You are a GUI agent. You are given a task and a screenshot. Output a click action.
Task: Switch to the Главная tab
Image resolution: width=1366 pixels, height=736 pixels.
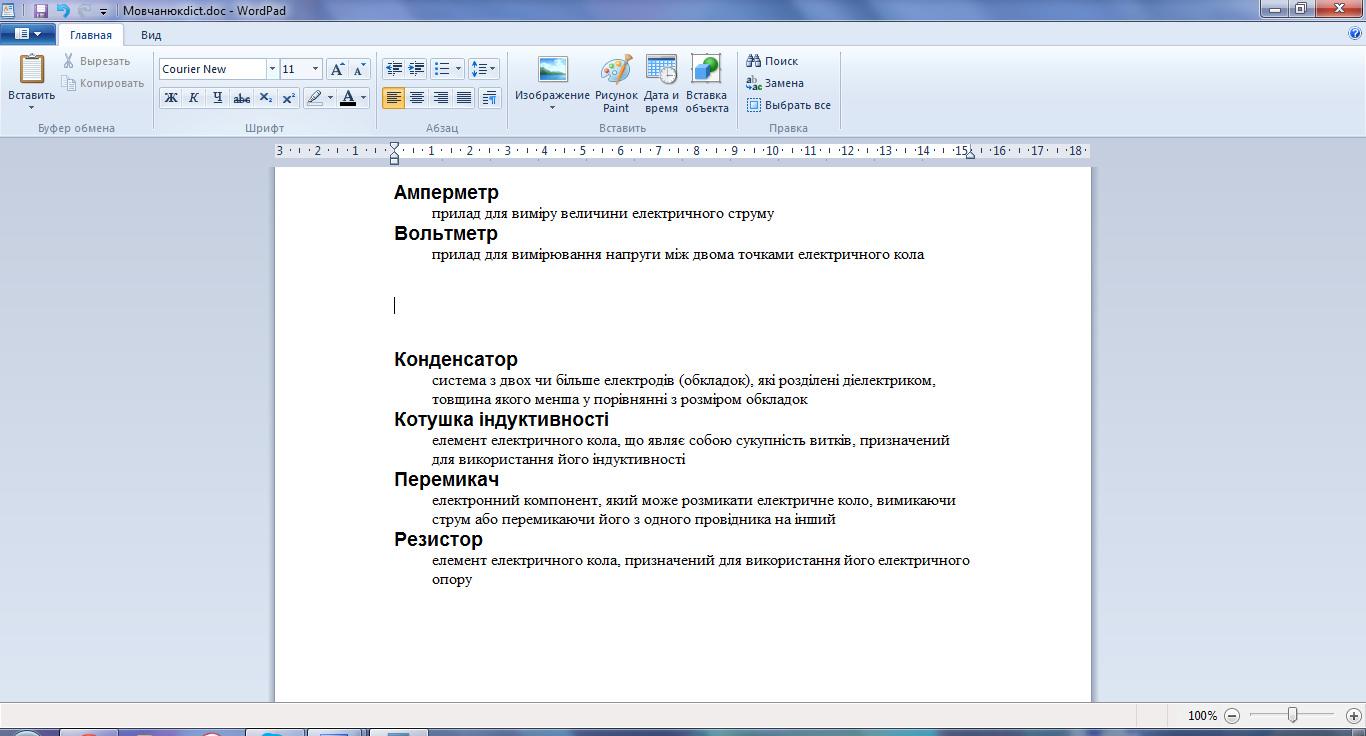[x=91, y=34]
